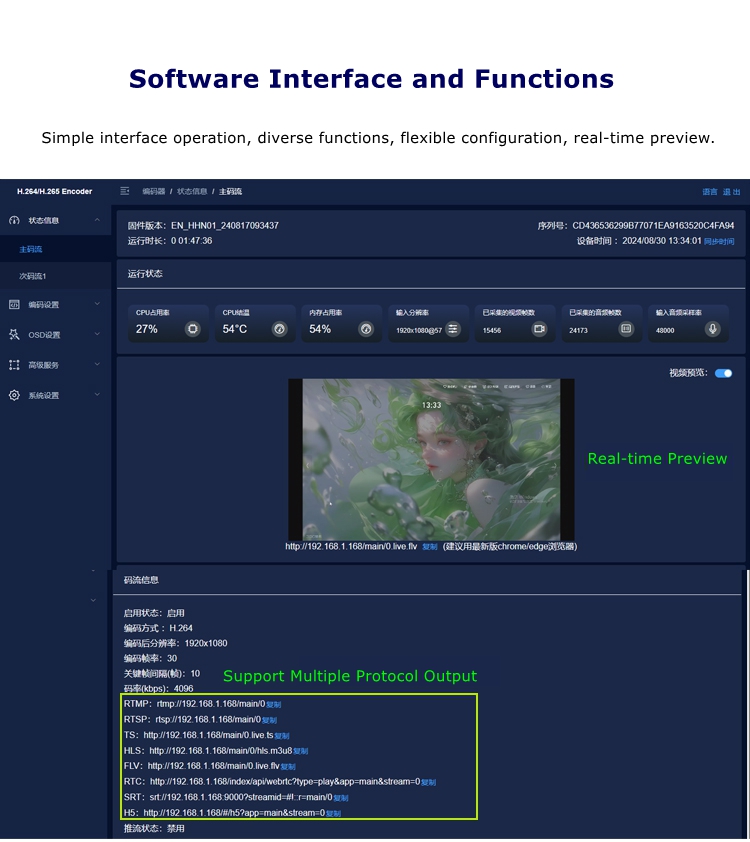Click the 54% memory usage value
750x842 pixels.
pos(320,329)
